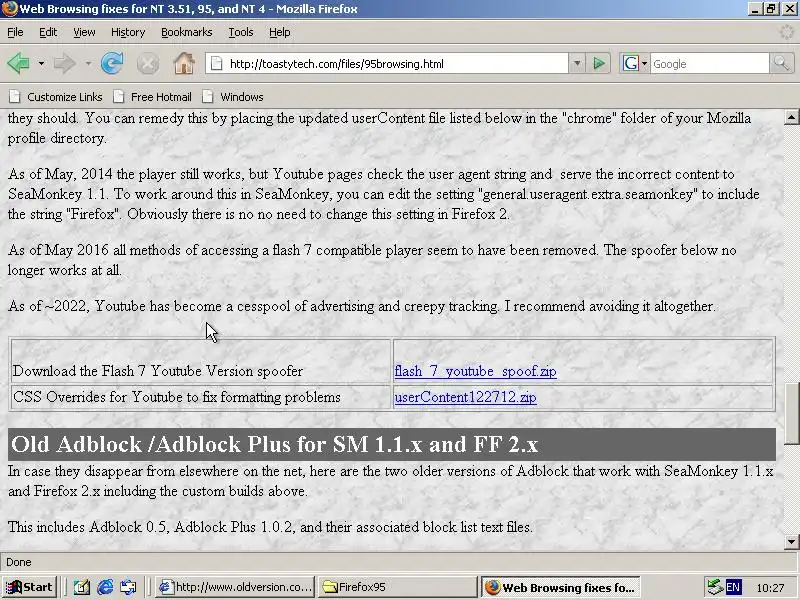Click the Firefox activity throbber icon
Image resolution: width=800 pixels, height=600 pixels.
[789, 32]
